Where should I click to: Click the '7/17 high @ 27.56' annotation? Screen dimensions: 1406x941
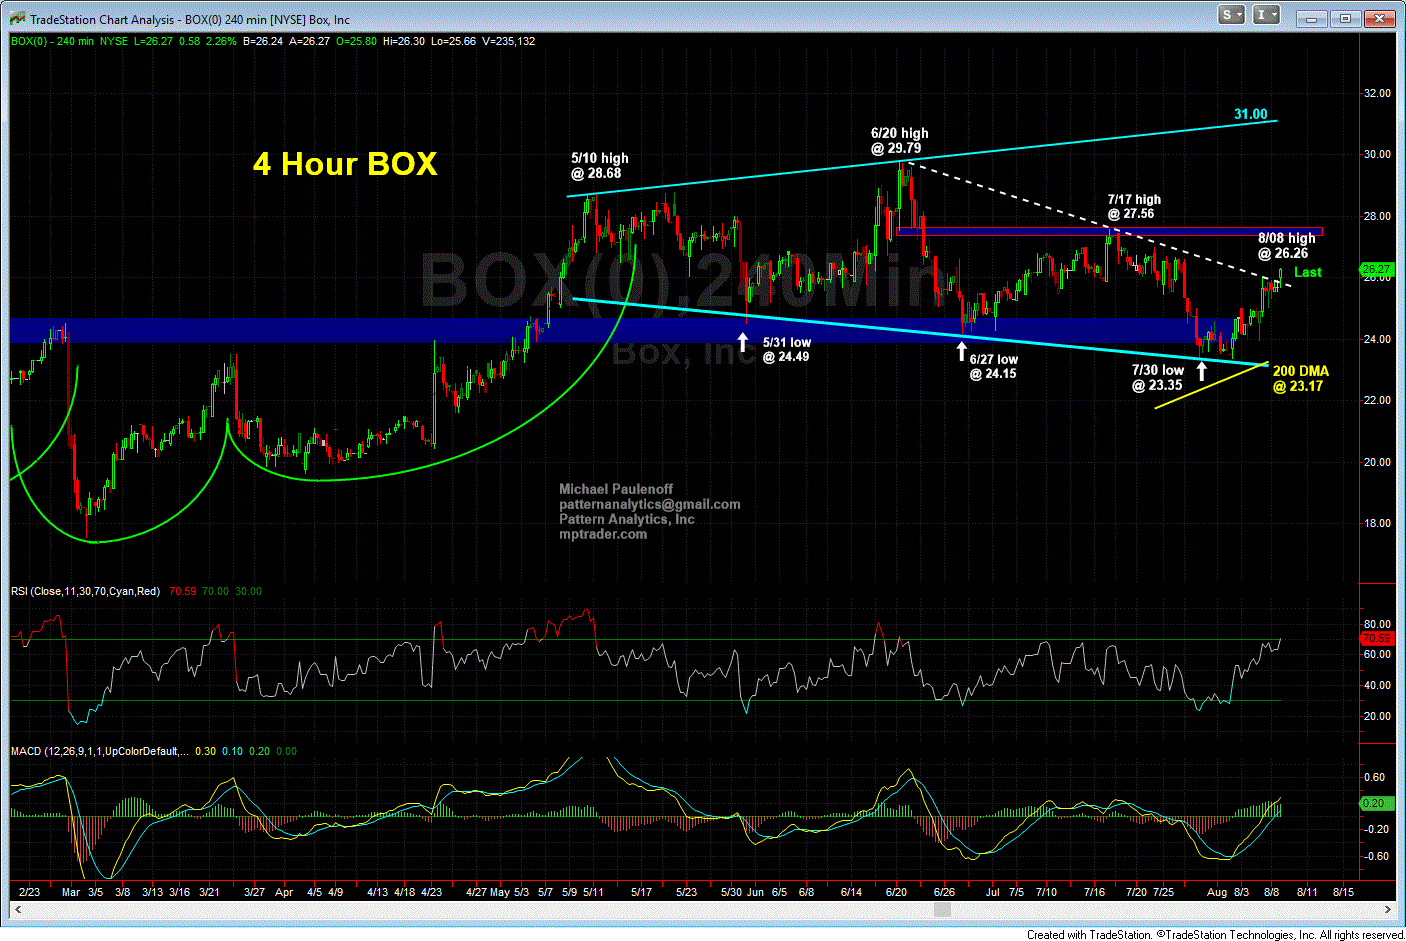pyautogui.click(x=1133, y=206)
